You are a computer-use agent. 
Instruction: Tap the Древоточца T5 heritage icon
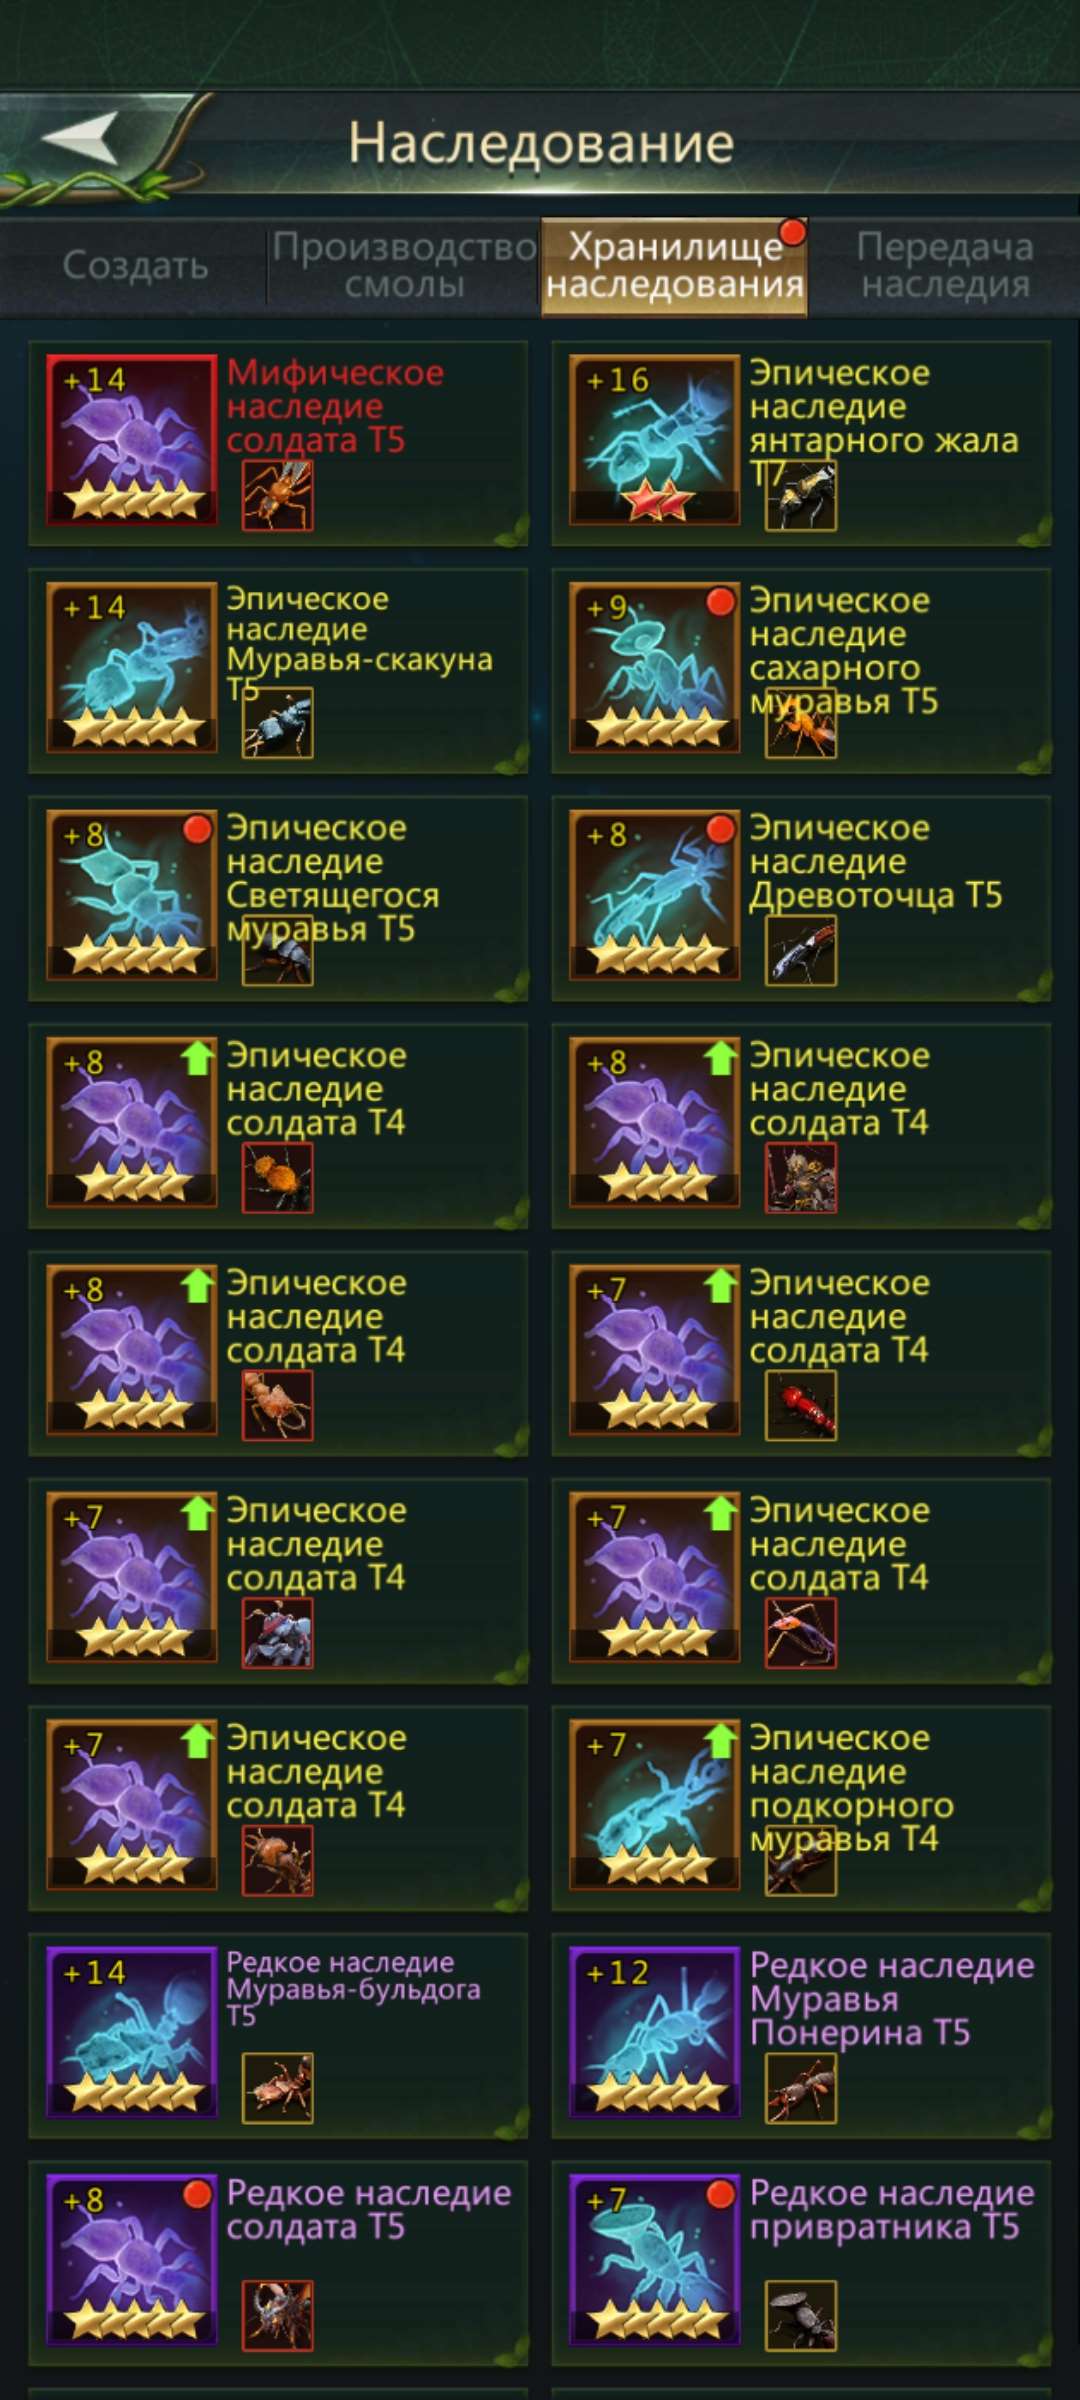click(655, 895)
